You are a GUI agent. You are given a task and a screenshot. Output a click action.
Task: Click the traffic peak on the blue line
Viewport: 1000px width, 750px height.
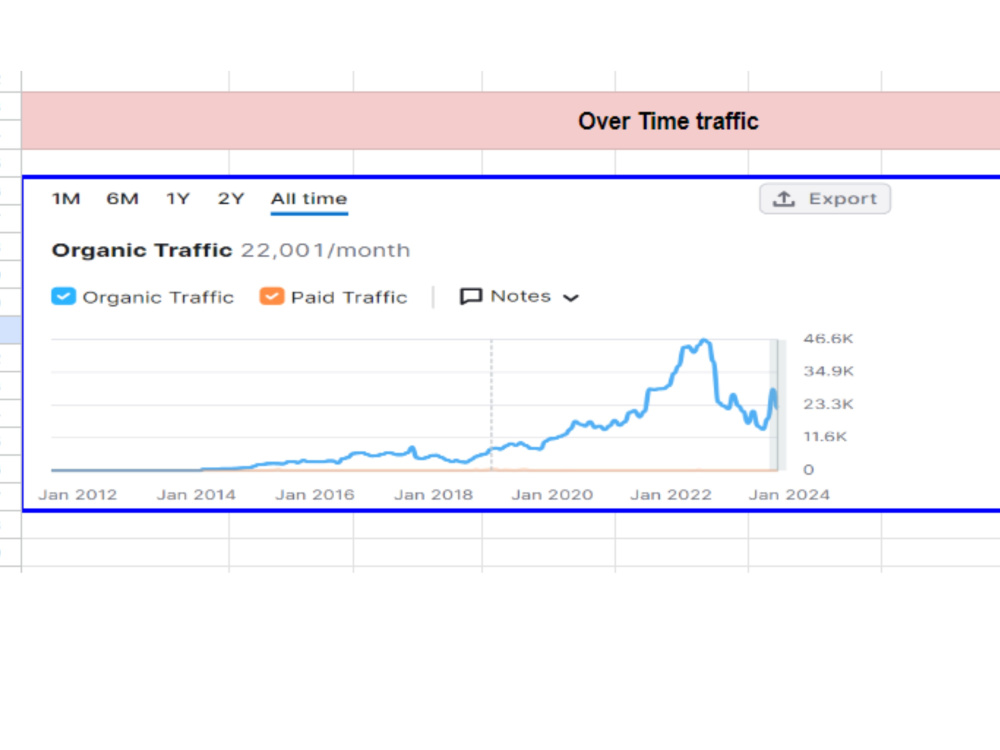click(x=705, y=341)
